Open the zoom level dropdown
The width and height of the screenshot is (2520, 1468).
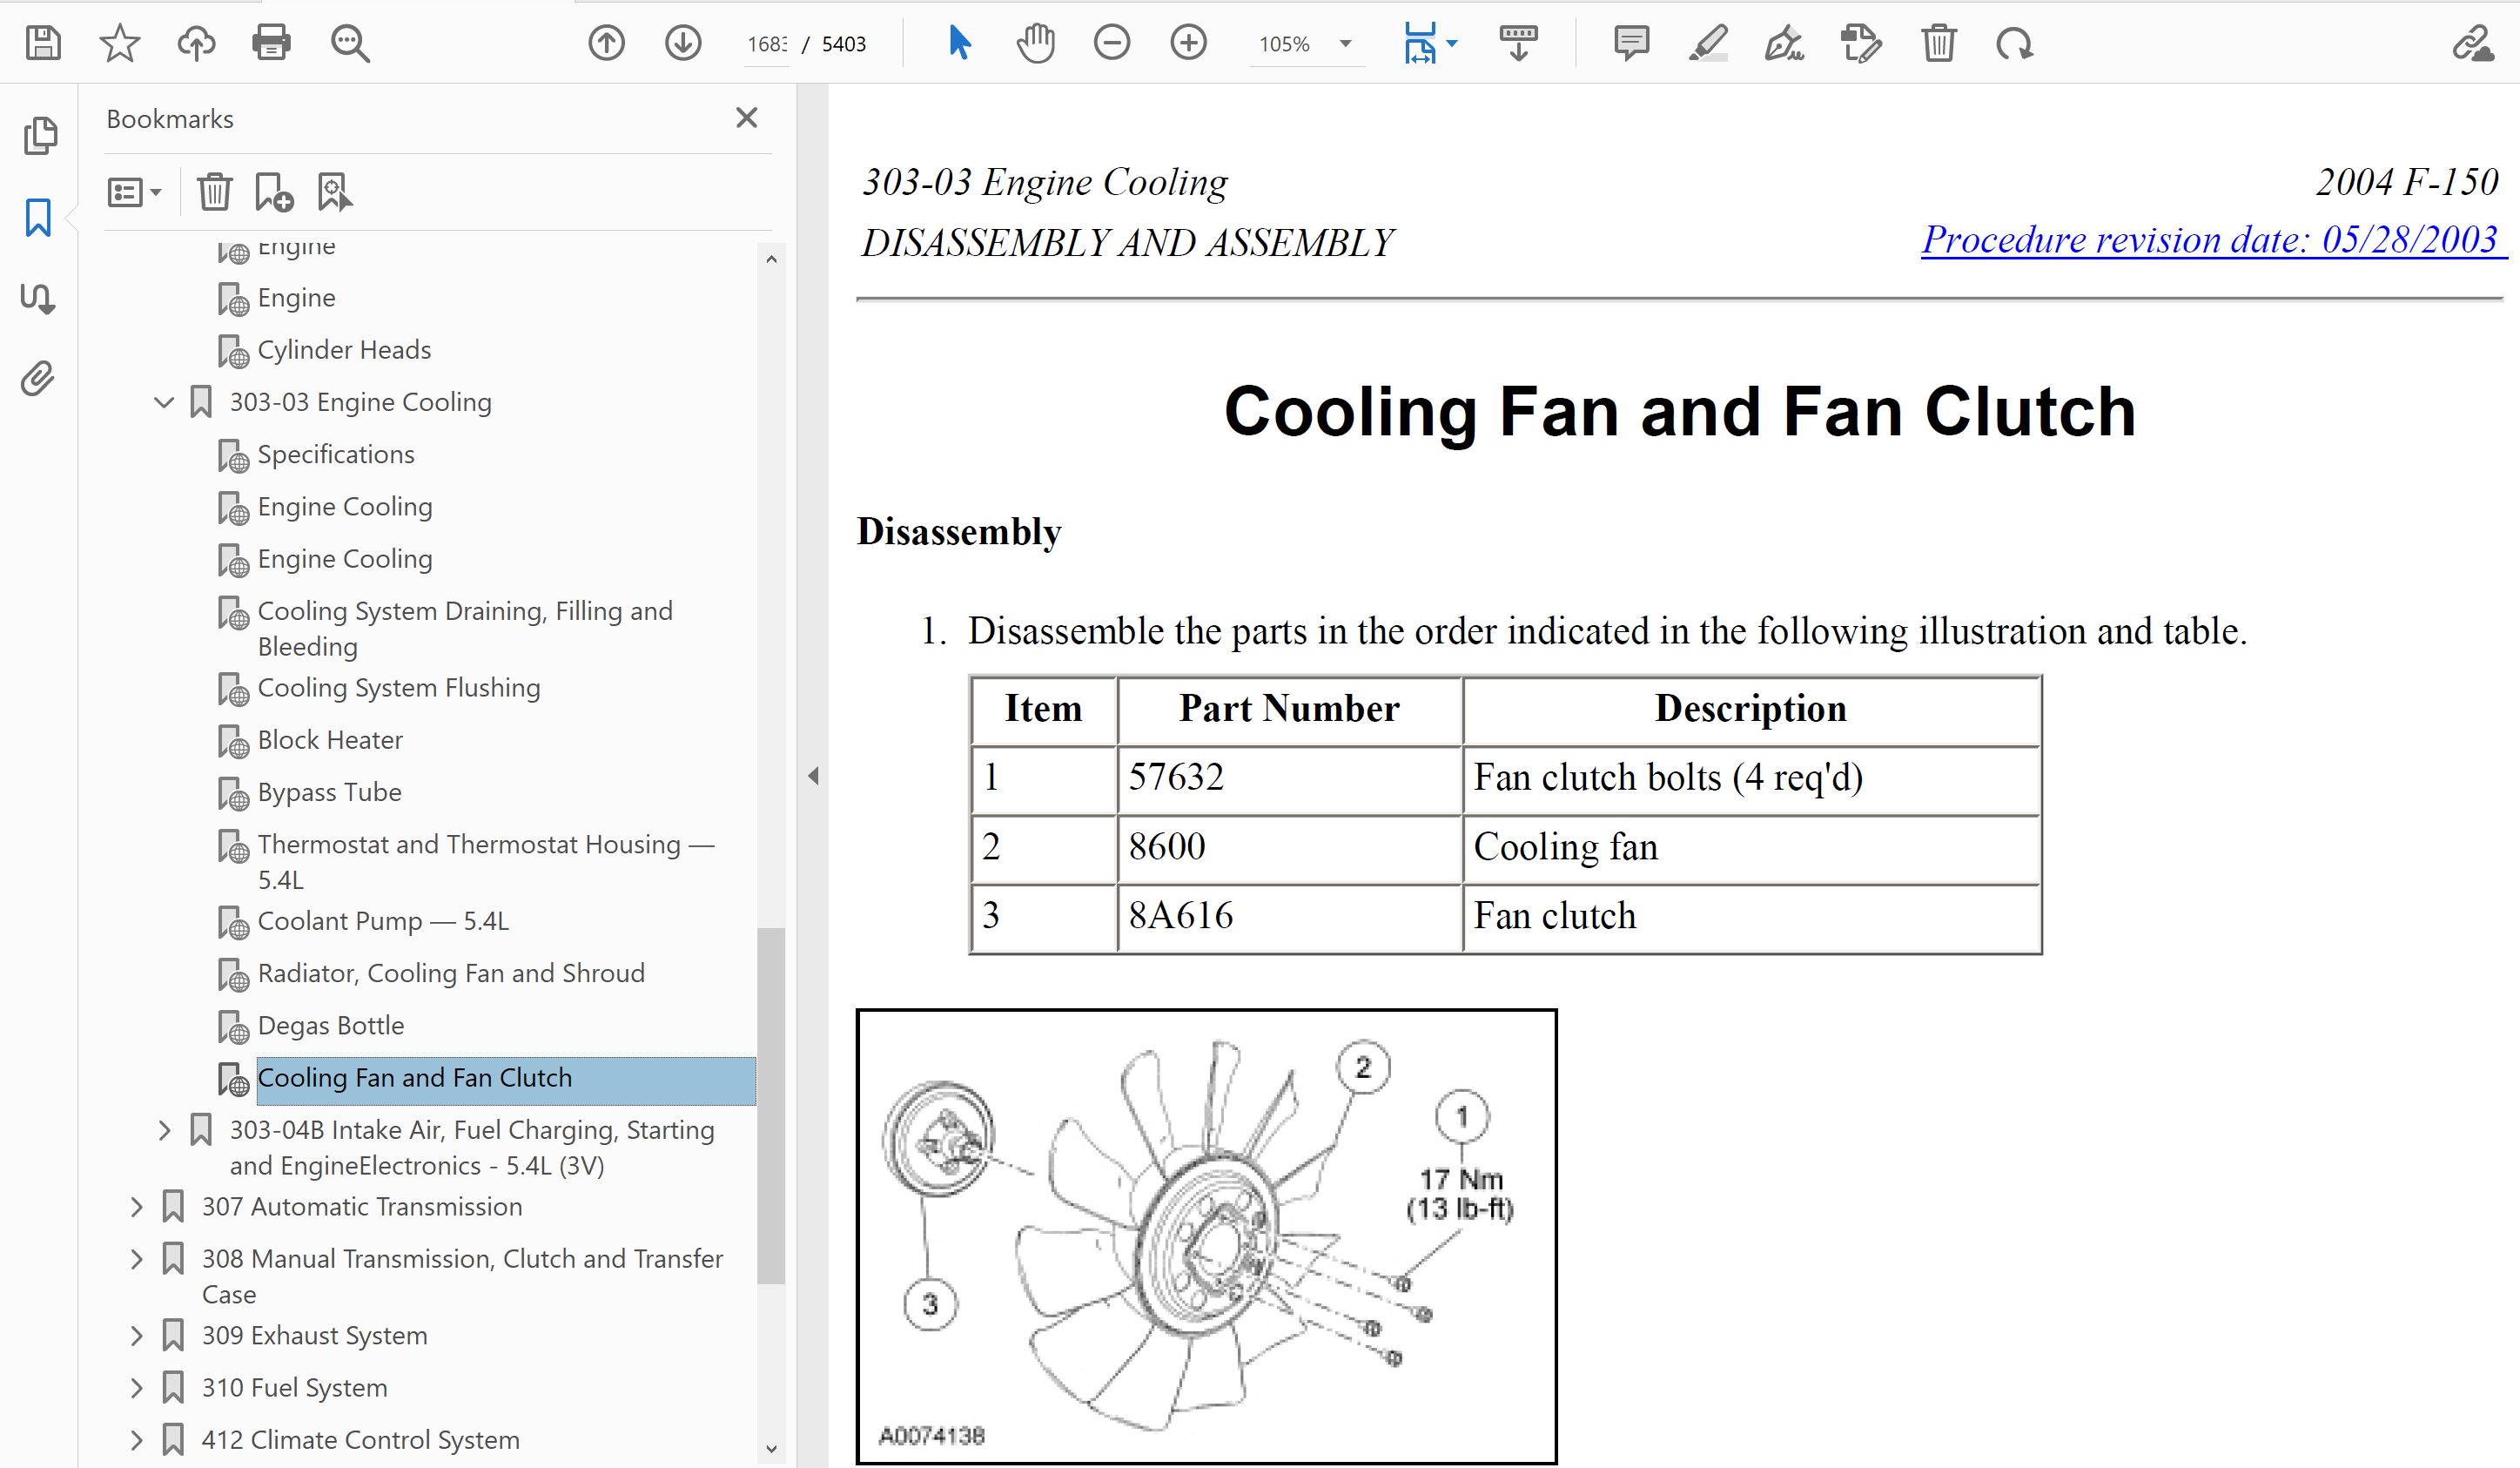point(1345,44)
